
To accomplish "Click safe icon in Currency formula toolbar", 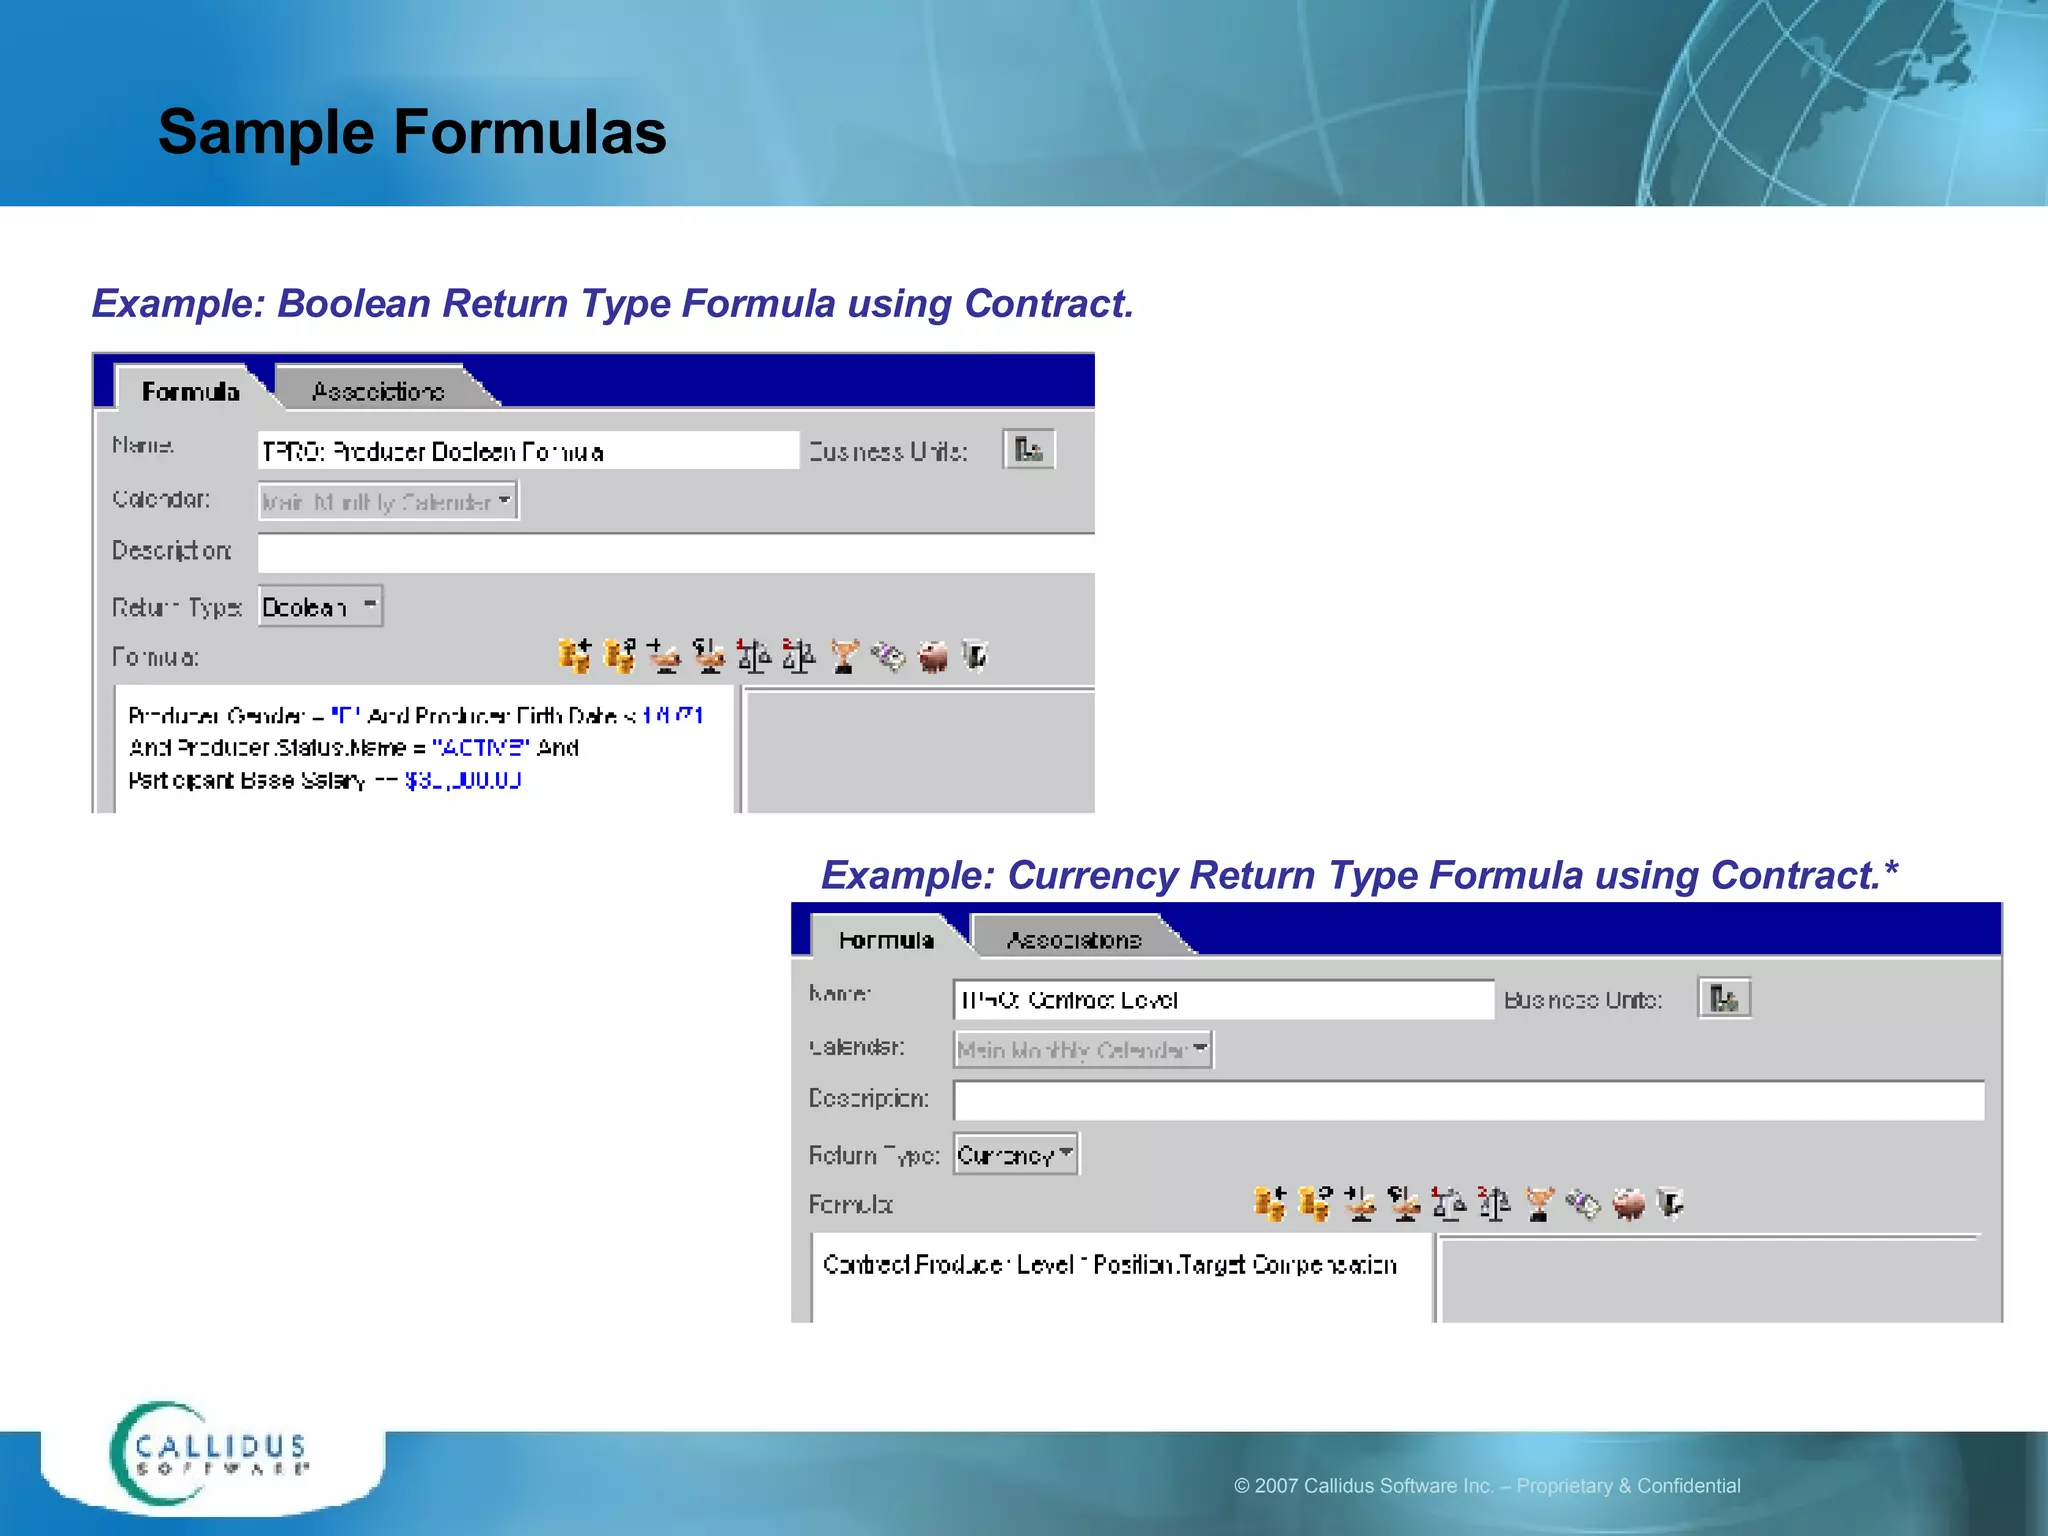I will [1672, 1204].
